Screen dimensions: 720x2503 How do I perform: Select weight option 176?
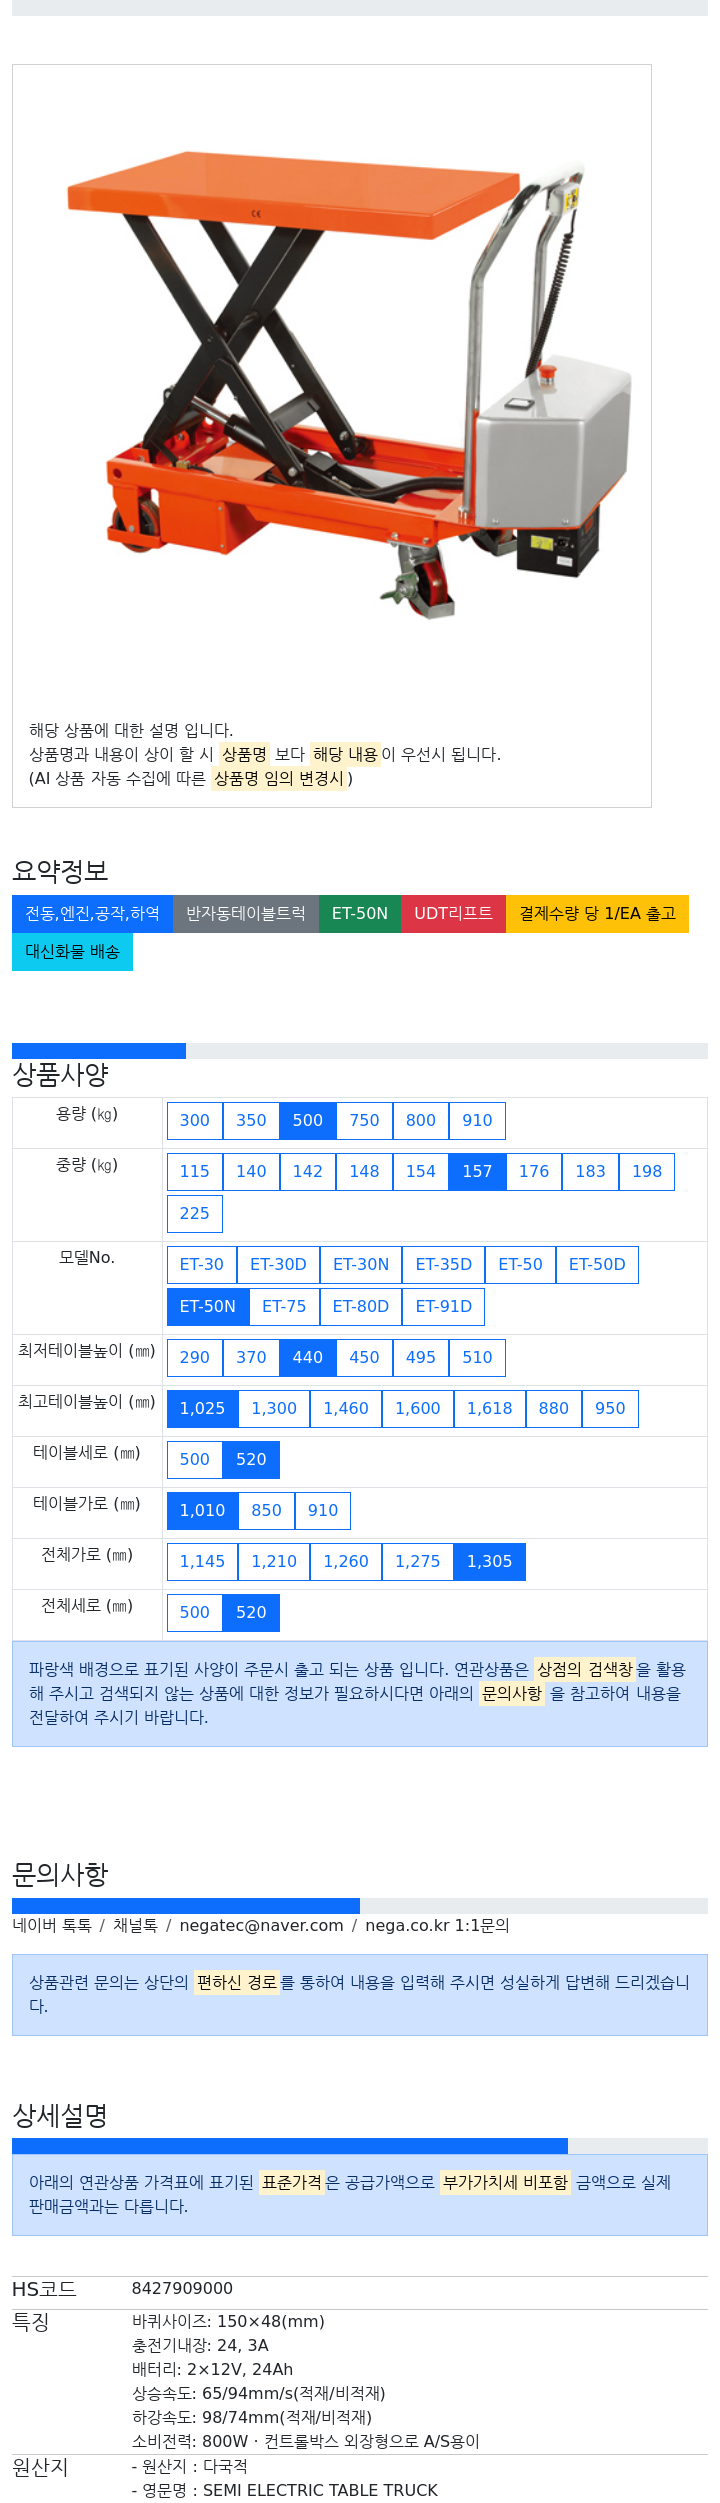534,1172
